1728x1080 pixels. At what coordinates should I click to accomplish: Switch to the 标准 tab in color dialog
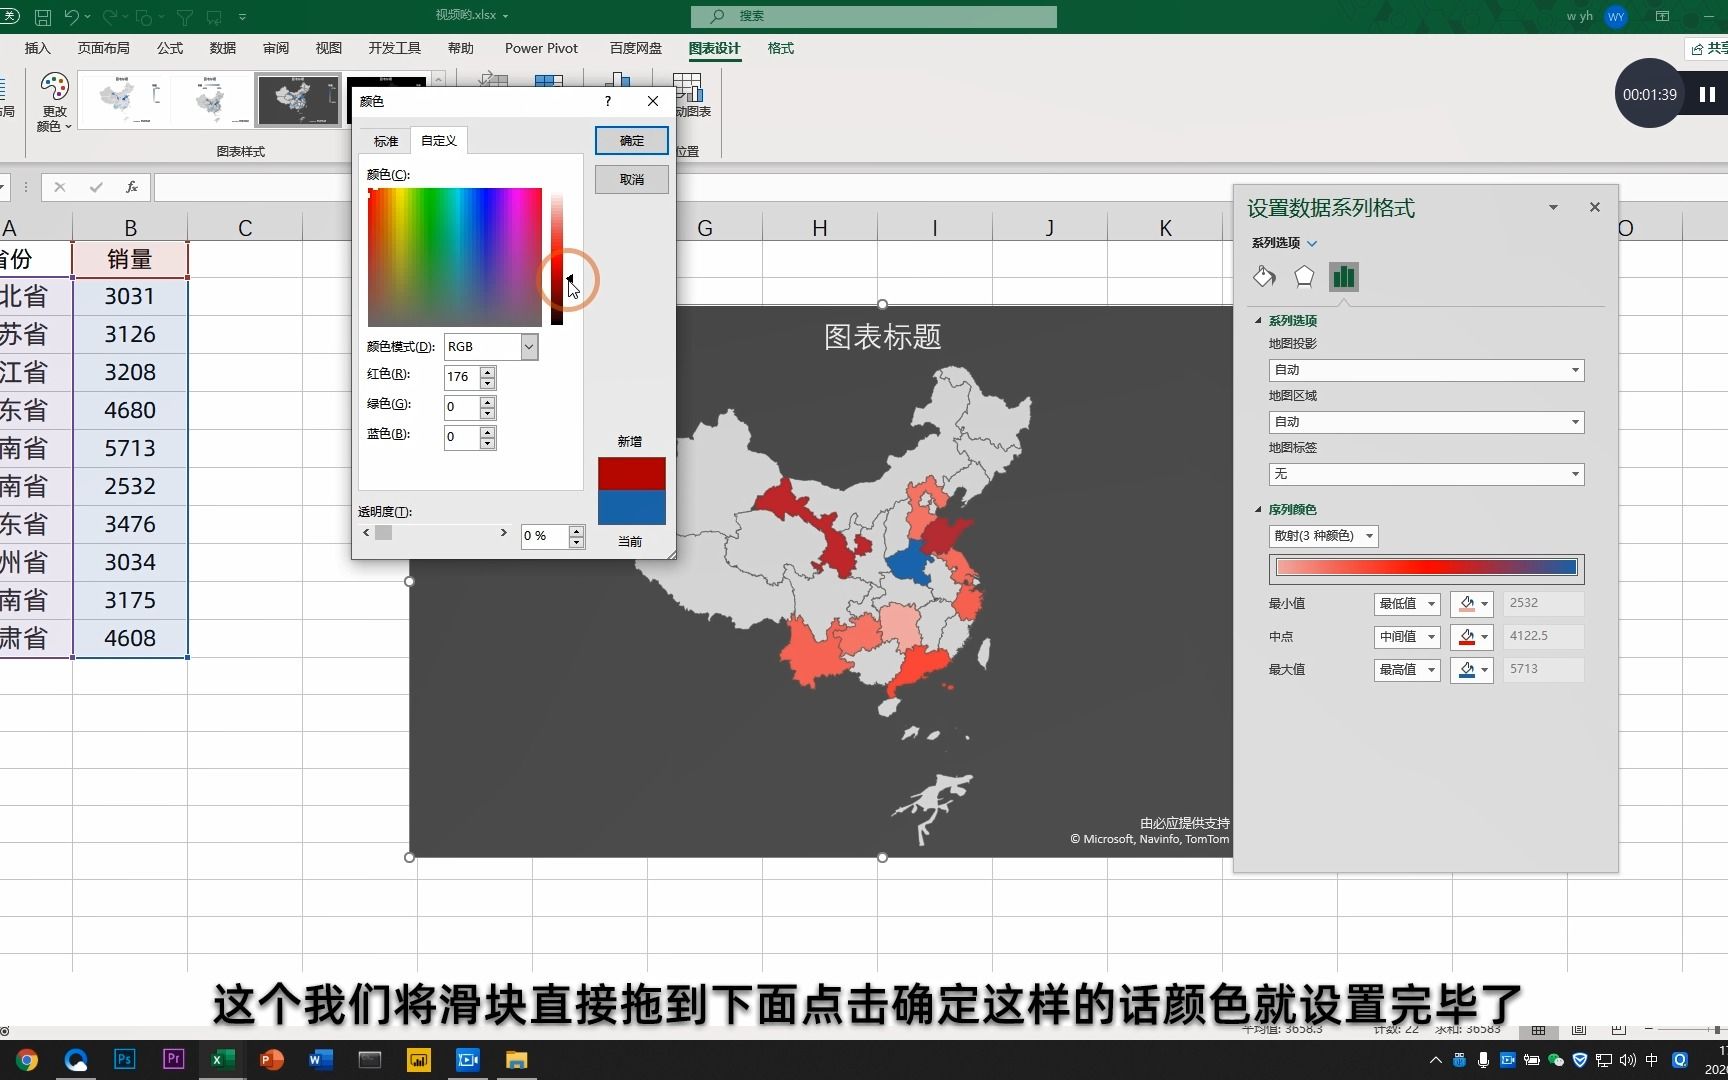tap(385, 141)
